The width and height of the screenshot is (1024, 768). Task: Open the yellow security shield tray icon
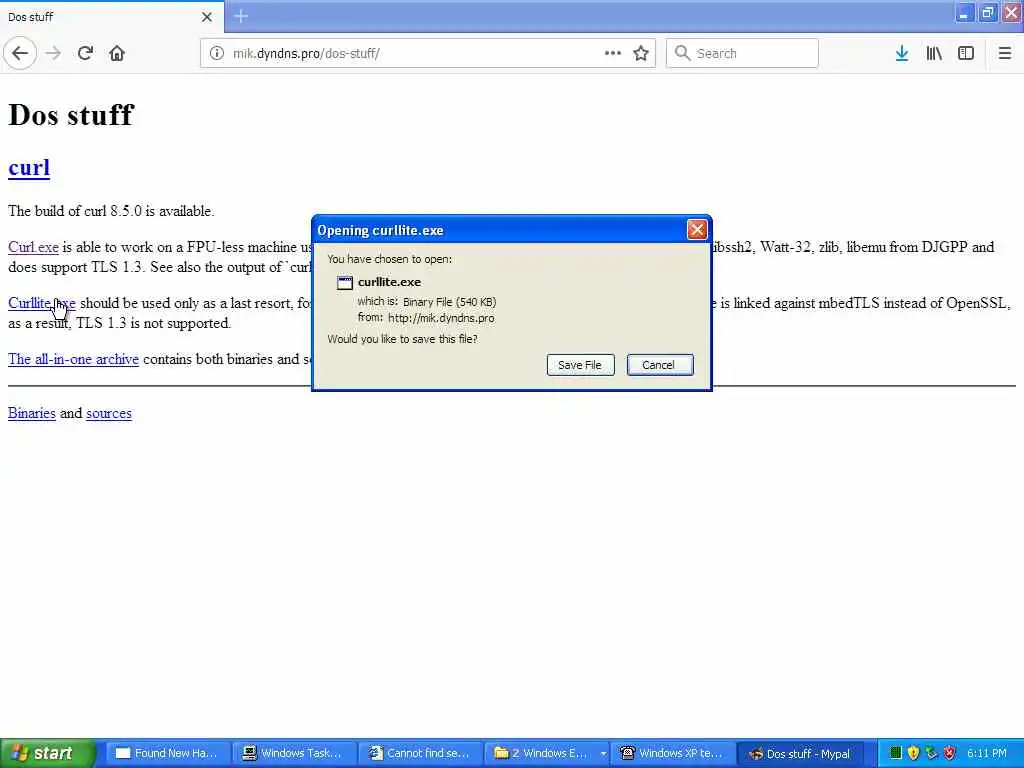point(914,753)
